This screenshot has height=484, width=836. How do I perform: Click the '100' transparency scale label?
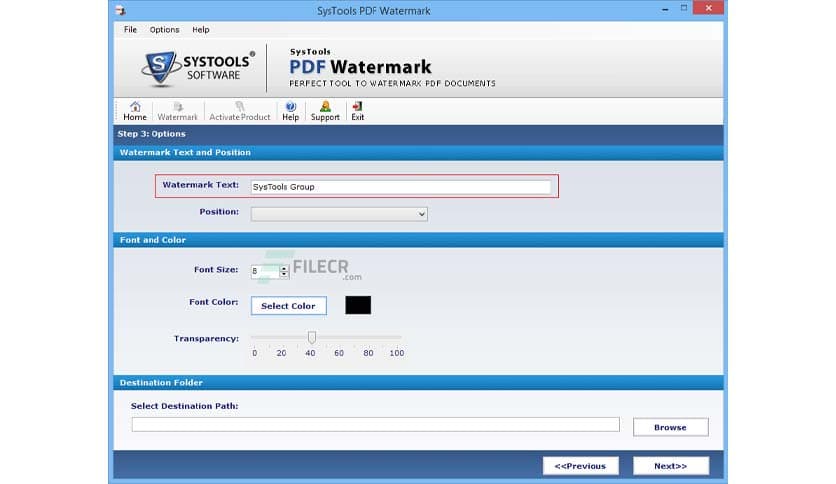click(397, 353)
